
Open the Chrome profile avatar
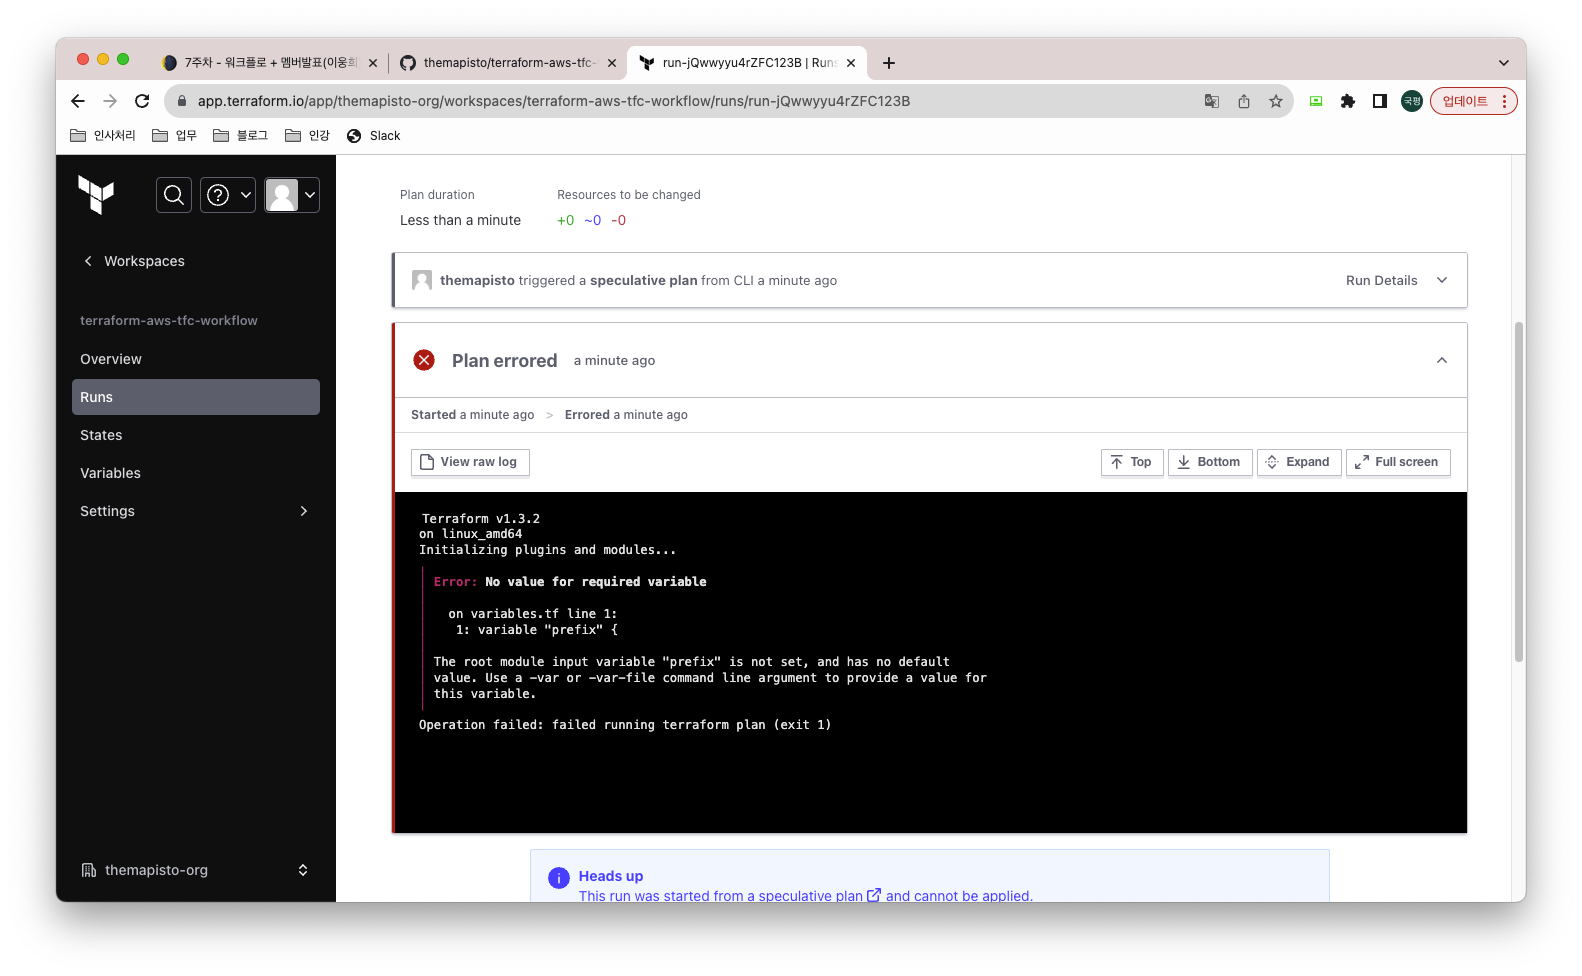tap(1412, 101)
